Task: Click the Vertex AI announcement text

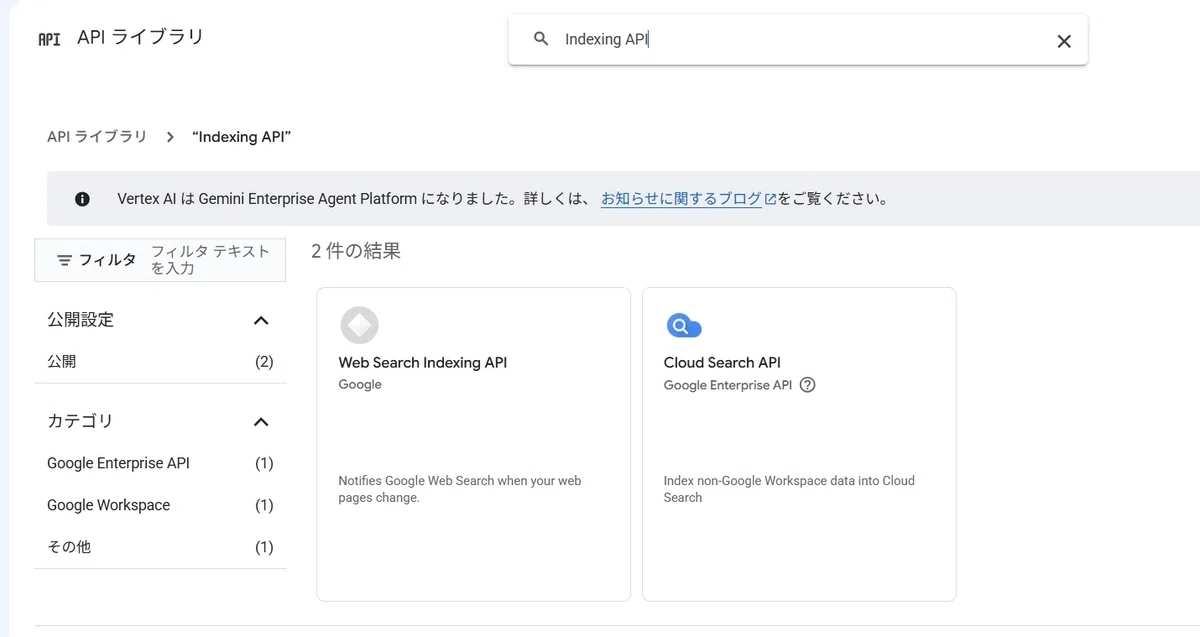Action: pyautogui.click(x=503, y=199)
